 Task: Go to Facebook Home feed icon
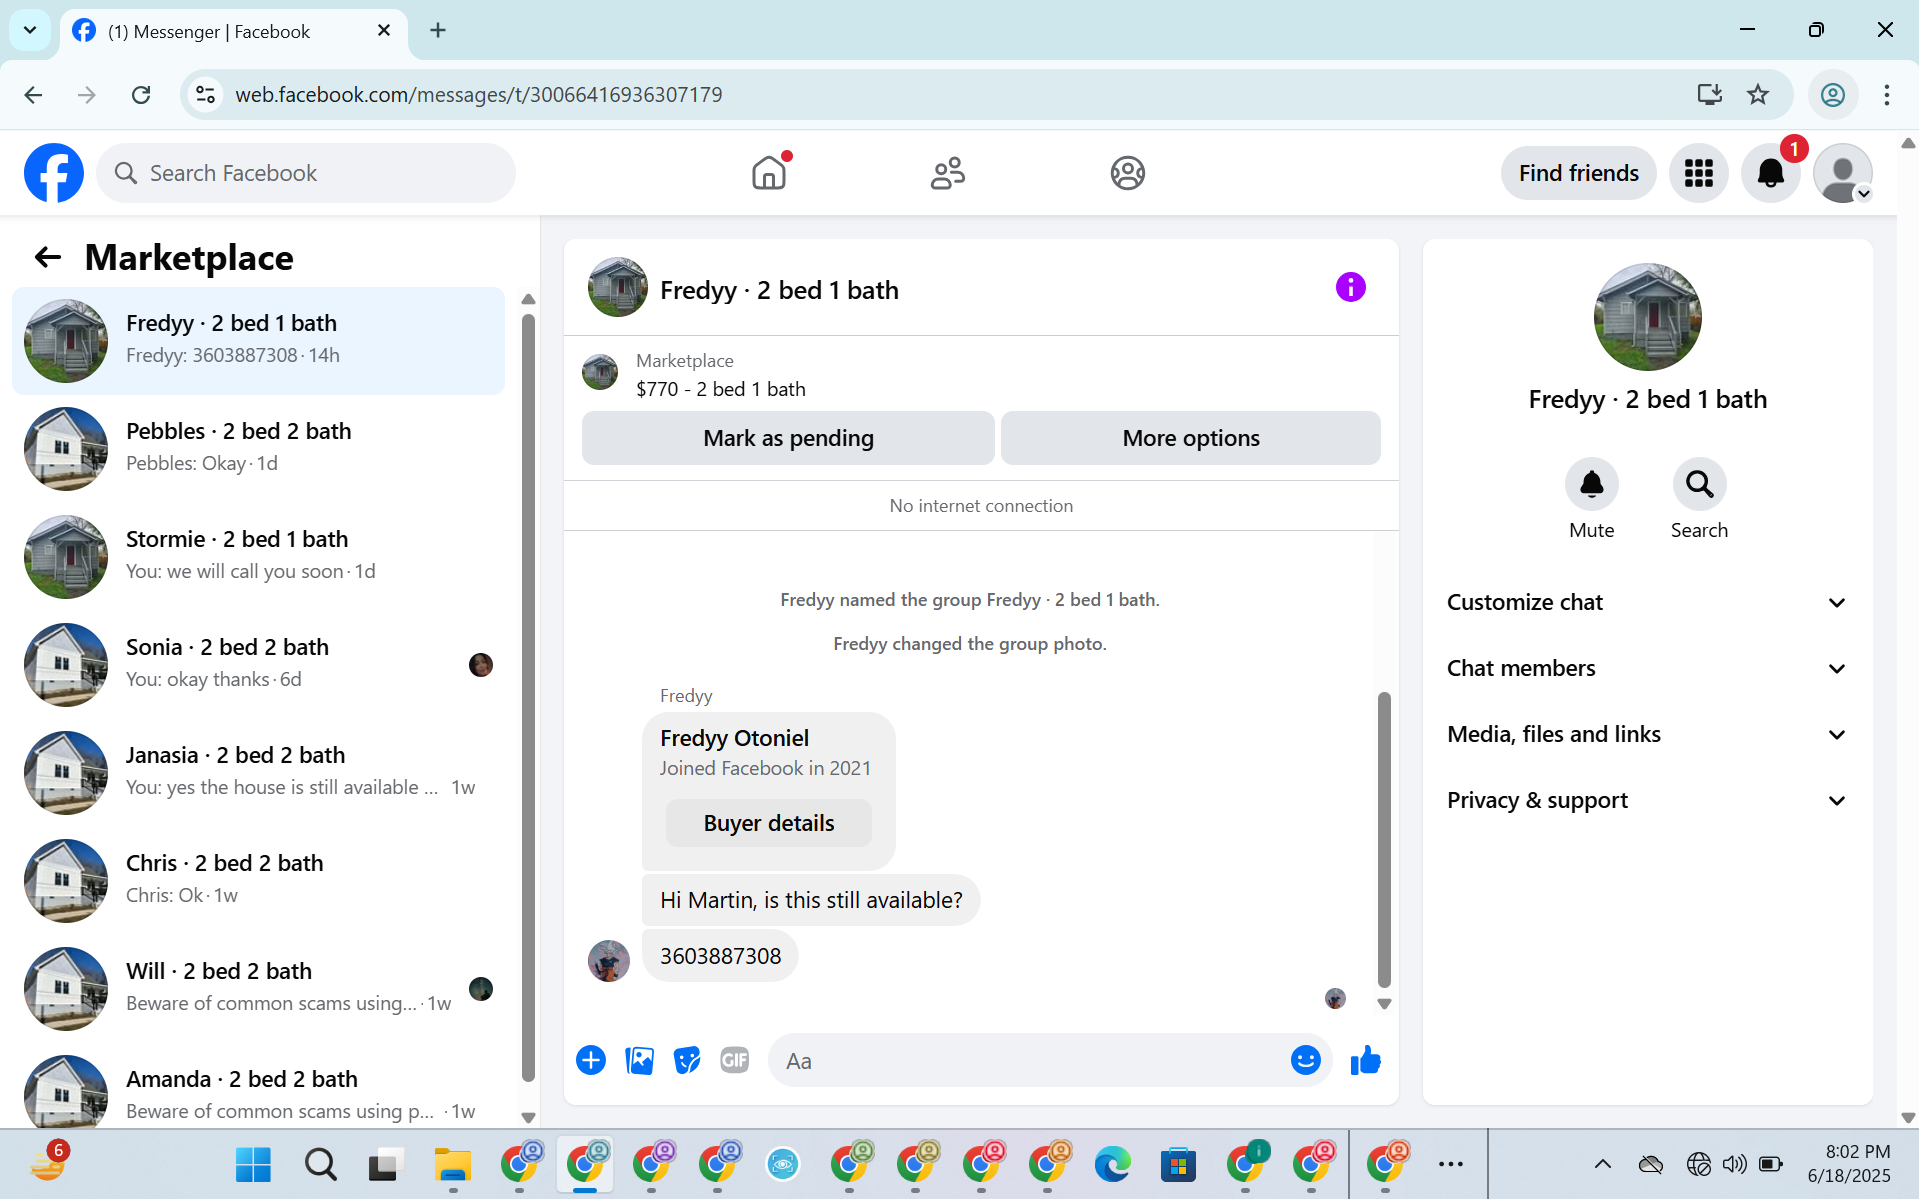(769, 173)
